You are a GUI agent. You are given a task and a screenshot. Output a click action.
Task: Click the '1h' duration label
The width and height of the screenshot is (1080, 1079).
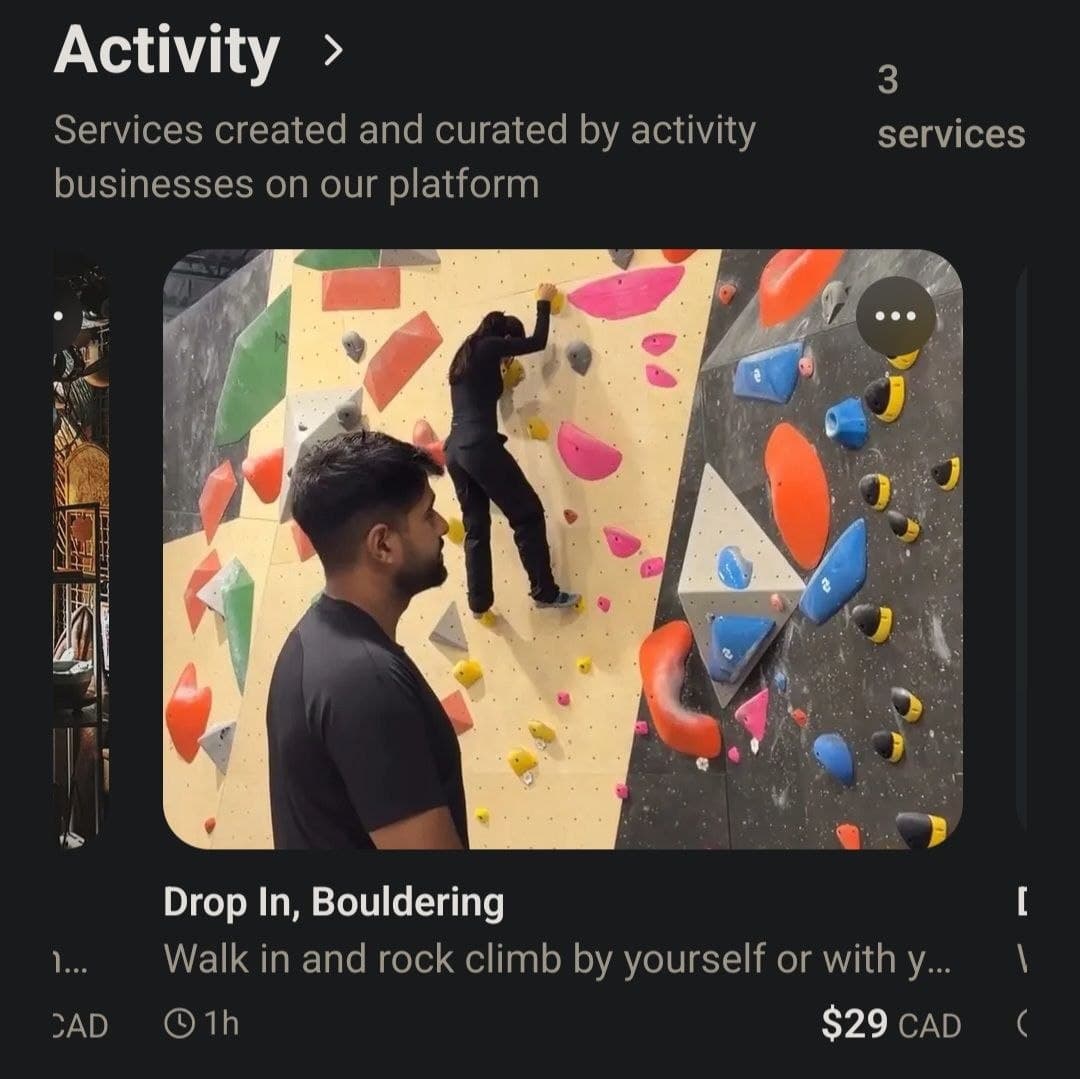point(224,1024)
